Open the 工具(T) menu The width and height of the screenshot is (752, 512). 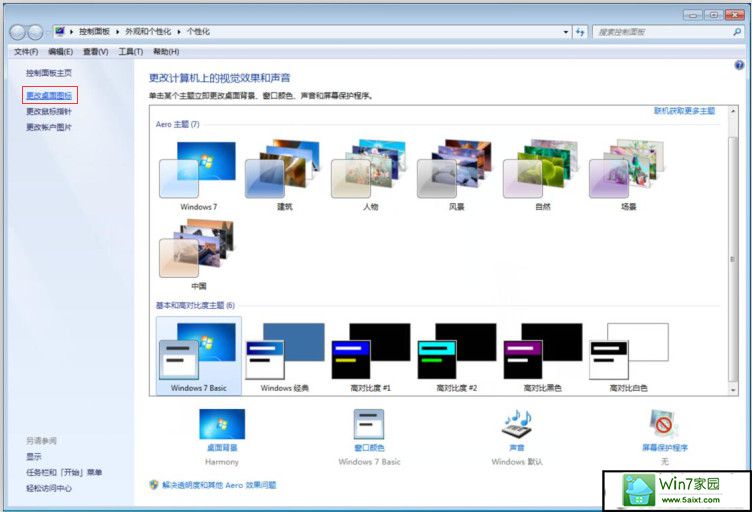tap(130, 51)
